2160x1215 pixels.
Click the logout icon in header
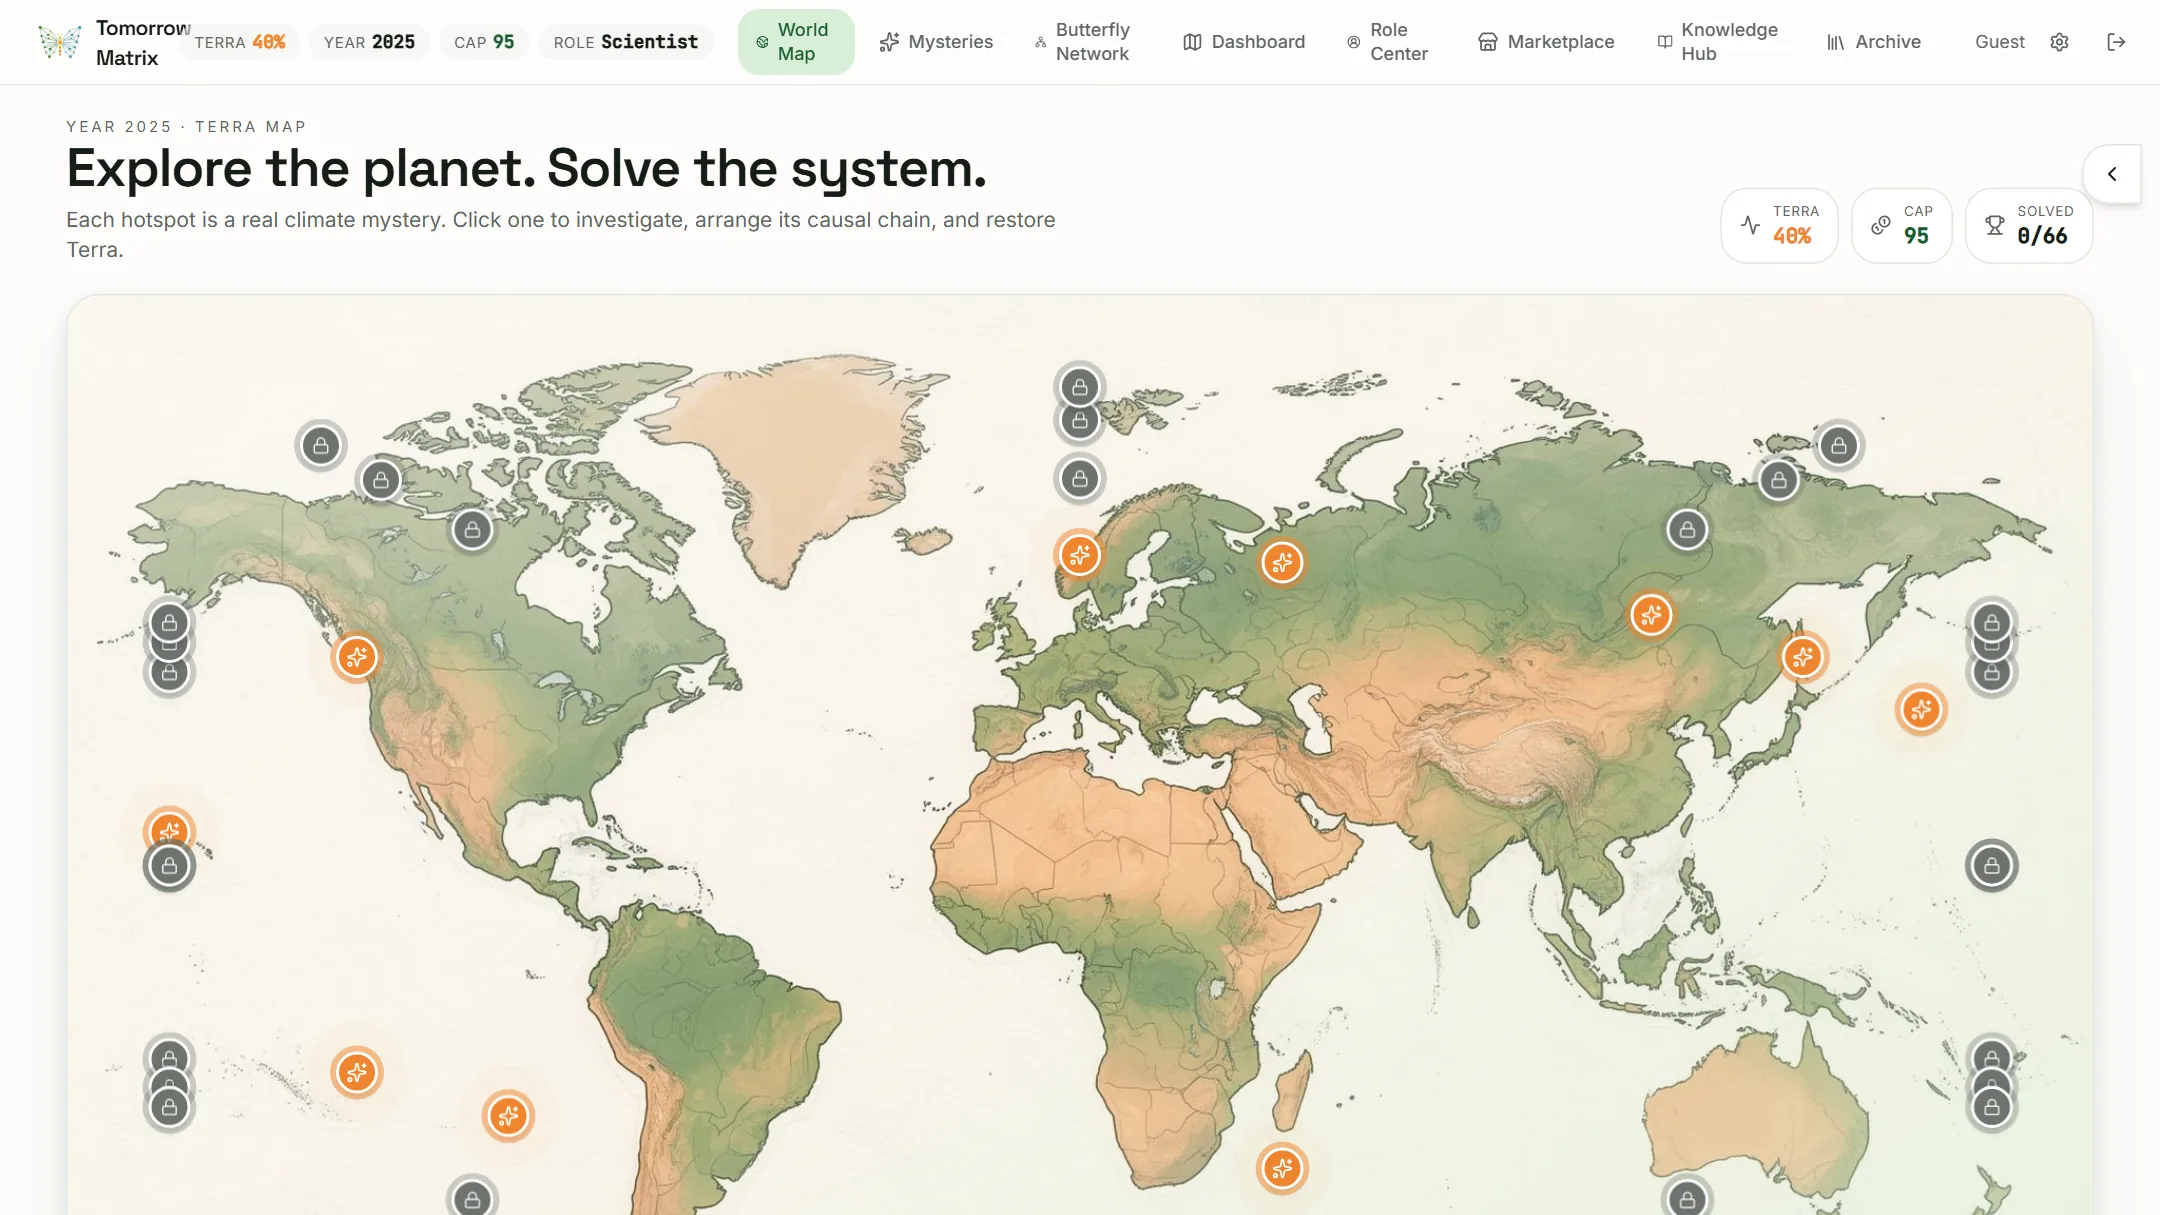pos(2116,42)
